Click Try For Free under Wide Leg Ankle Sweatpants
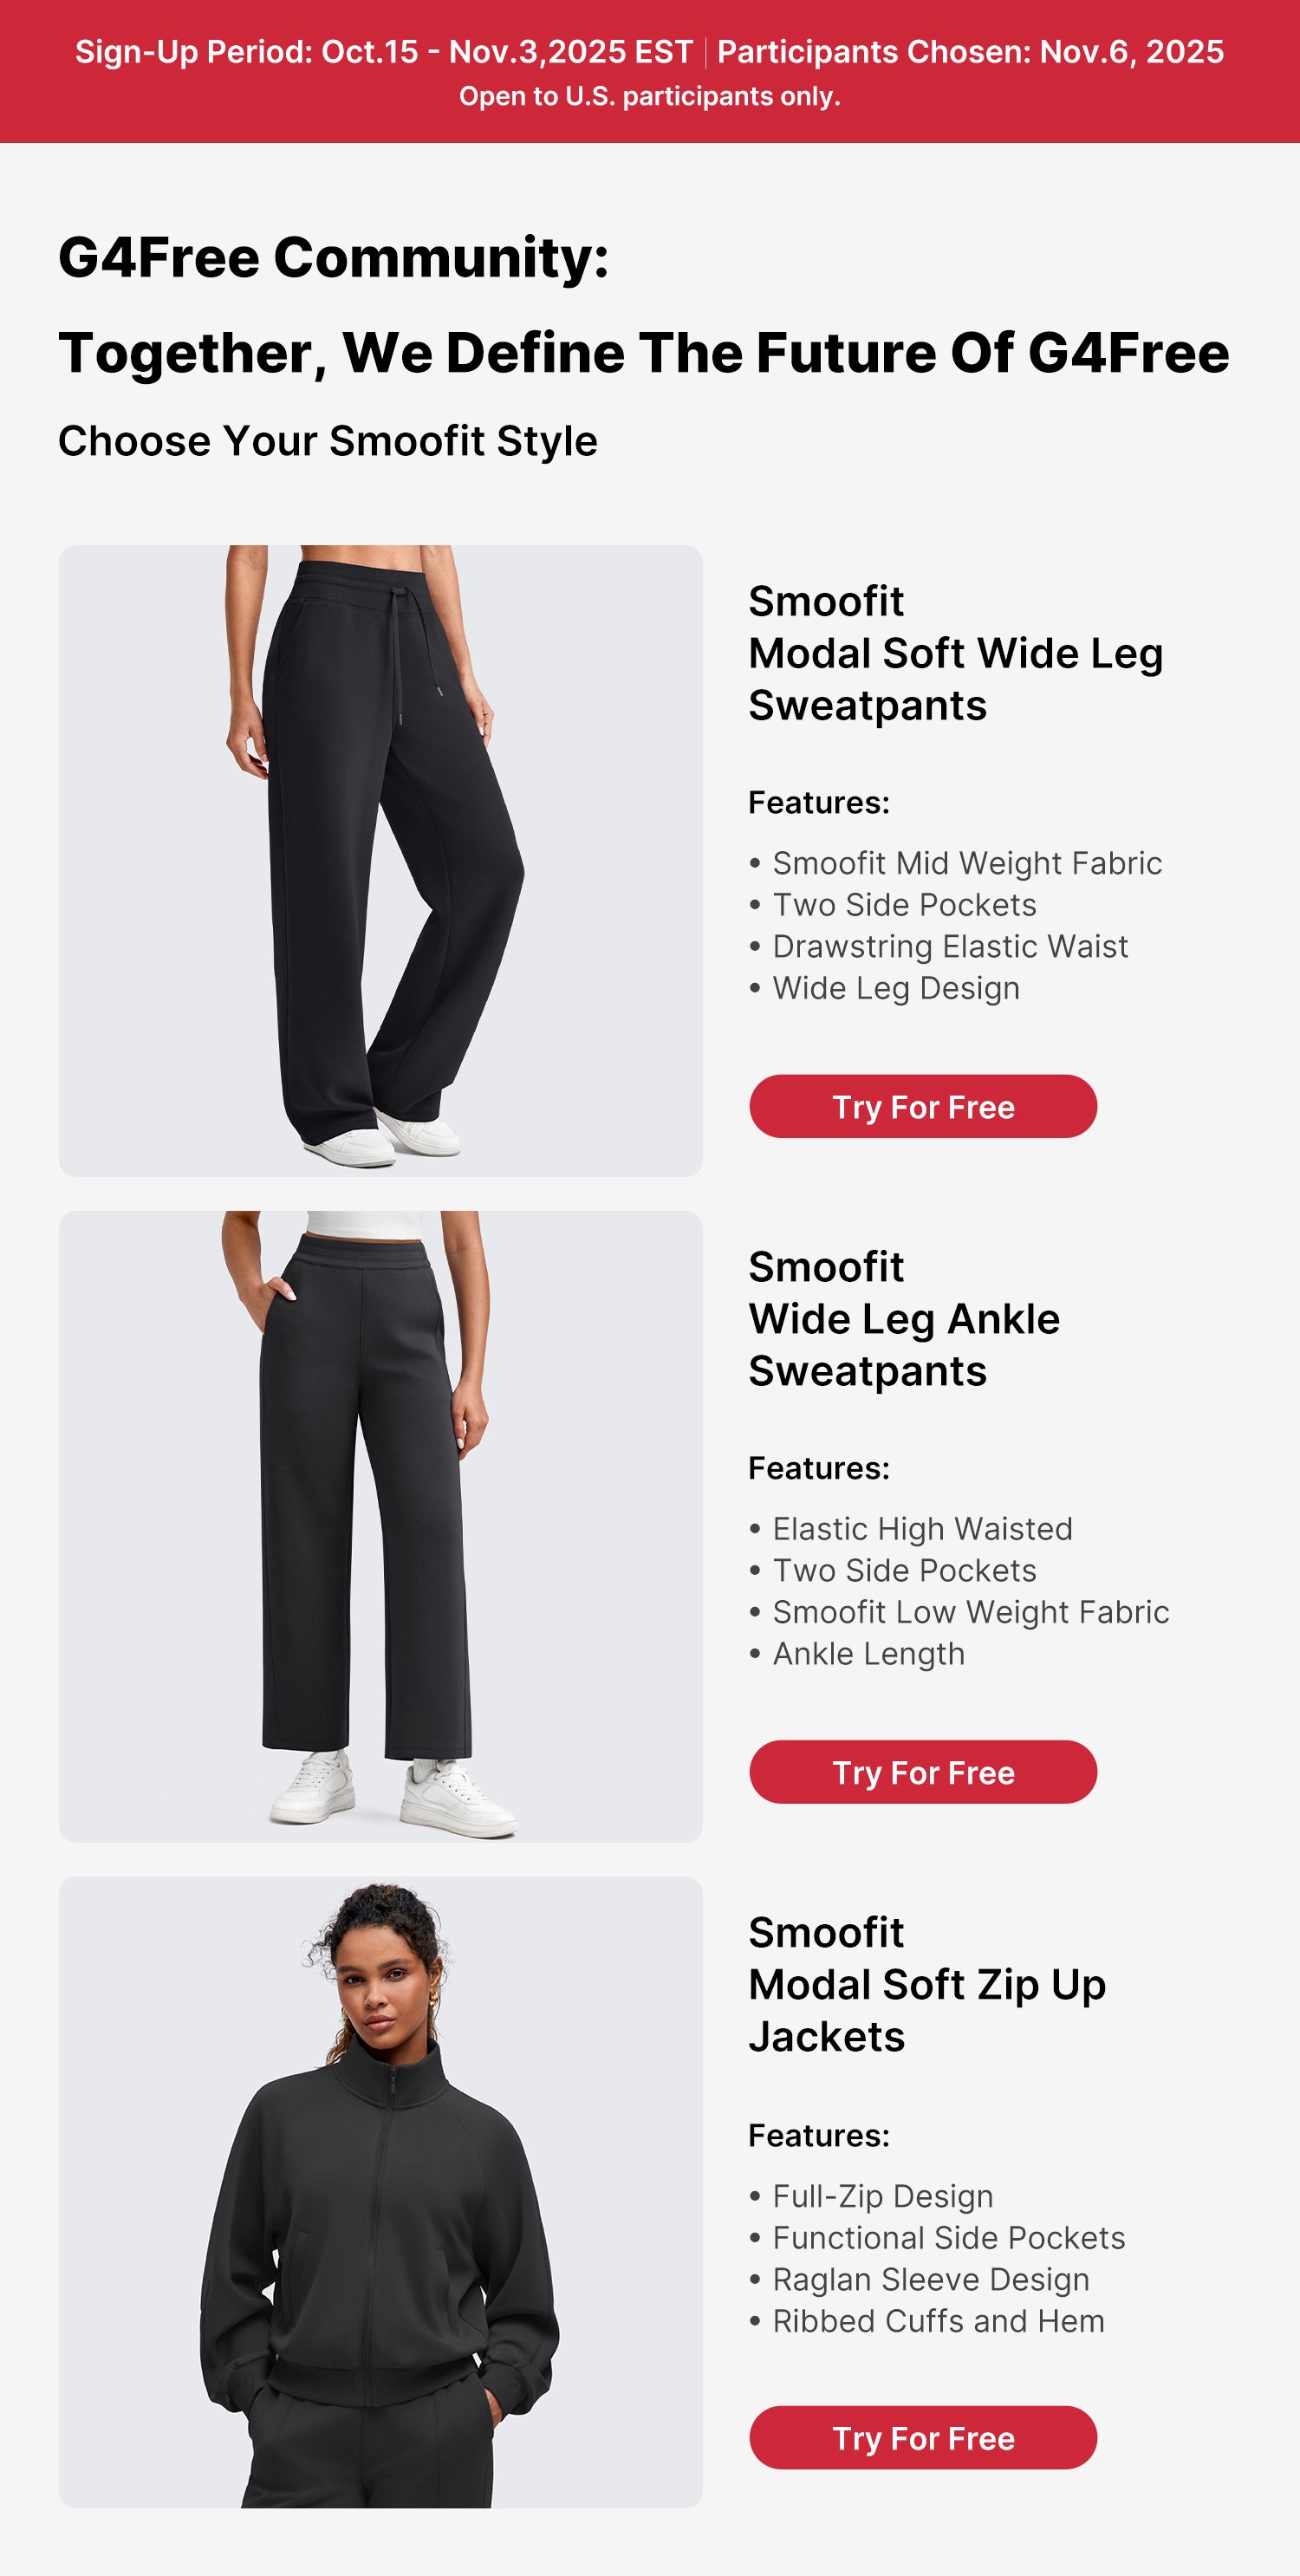Image resolution: width=1300 pixels, height=2576 pixels. pos(923,1772)
